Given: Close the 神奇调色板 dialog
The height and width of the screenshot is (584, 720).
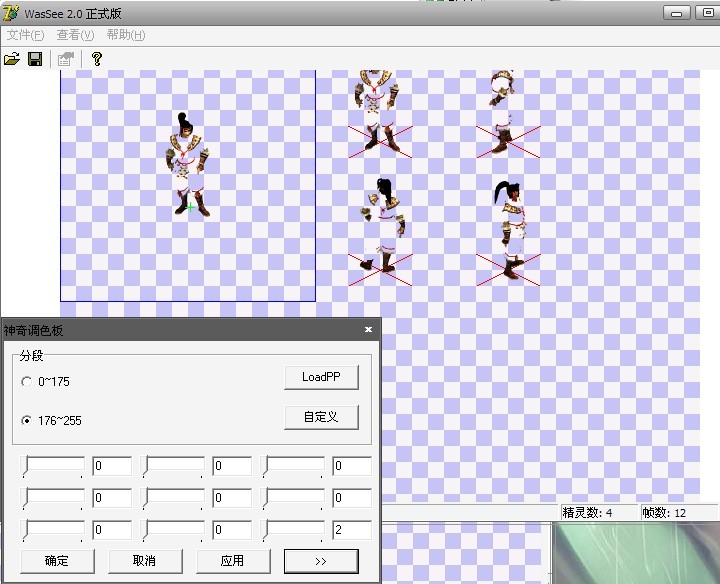Looking at the screenshot, I should pyautogui.click(x=368, y=329).
